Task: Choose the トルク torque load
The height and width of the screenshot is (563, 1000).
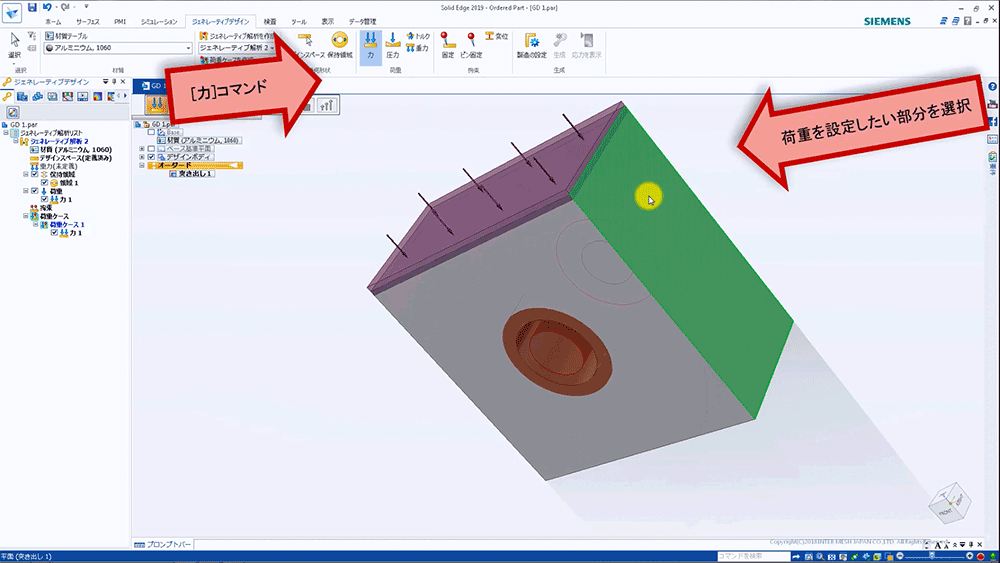Action: pyautogui.click(x=418, y=36)
